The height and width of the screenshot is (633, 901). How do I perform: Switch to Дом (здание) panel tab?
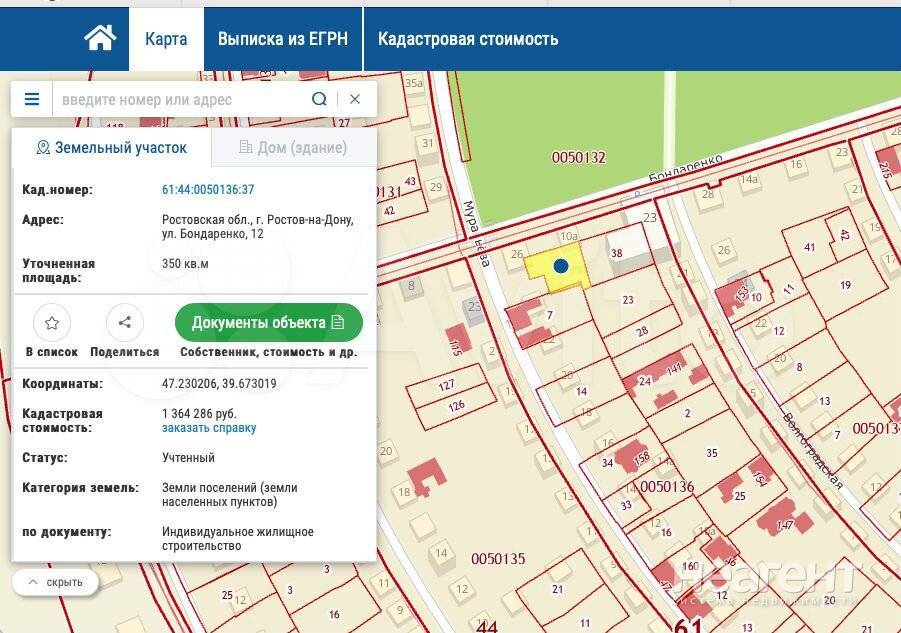293,147
